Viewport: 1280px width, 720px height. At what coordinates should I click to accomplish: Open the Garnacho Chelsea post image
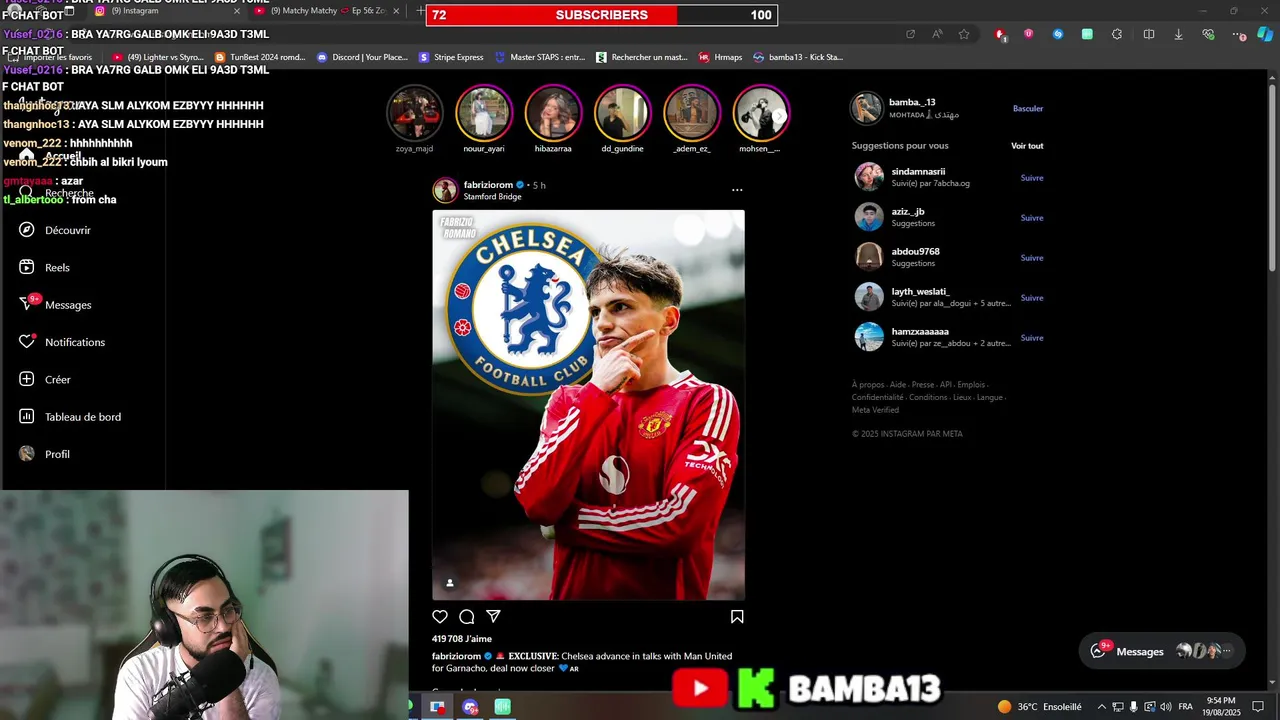(588, 405)
